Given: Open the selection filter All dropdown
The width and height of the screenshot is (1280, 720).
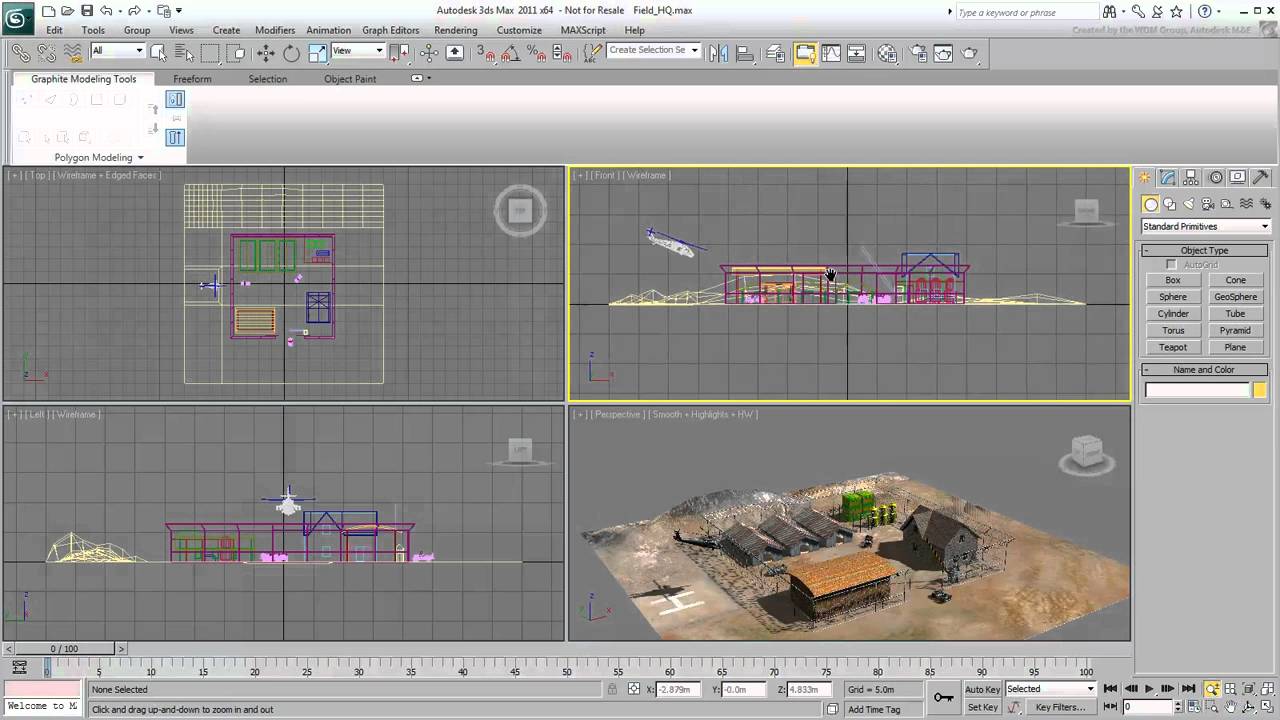Looking at the screenshot, I should pos(117,51).
